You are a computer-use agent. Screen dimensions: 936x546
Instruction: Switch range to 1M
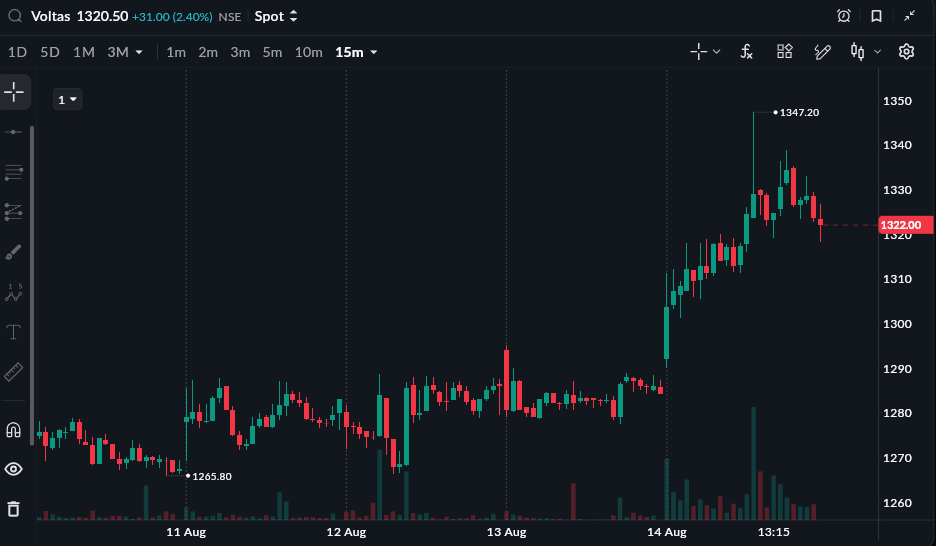pyautogui.click(x=84, y=53)
